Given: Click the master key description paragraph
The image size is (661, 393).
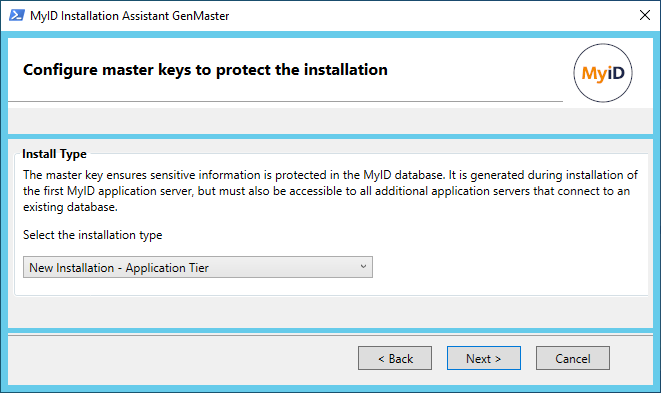Looking at the screenshot, I should pos(330,191).
